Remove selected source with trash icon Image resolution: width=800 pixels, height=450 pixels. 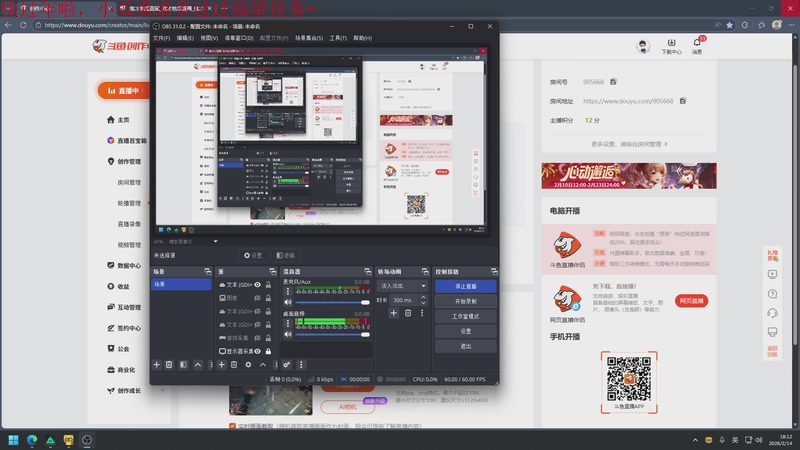point(234,365)
